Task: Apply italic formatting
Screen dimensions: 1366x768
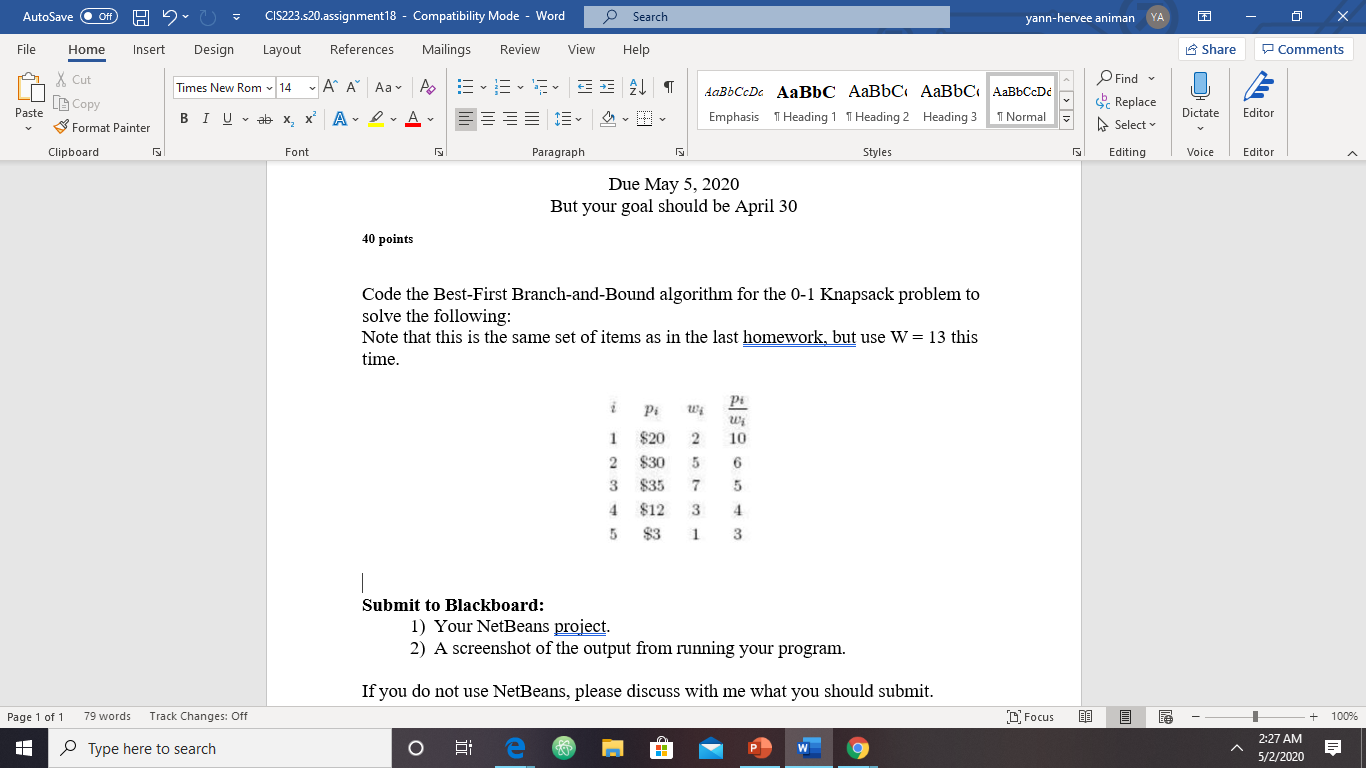Action: 205,118
